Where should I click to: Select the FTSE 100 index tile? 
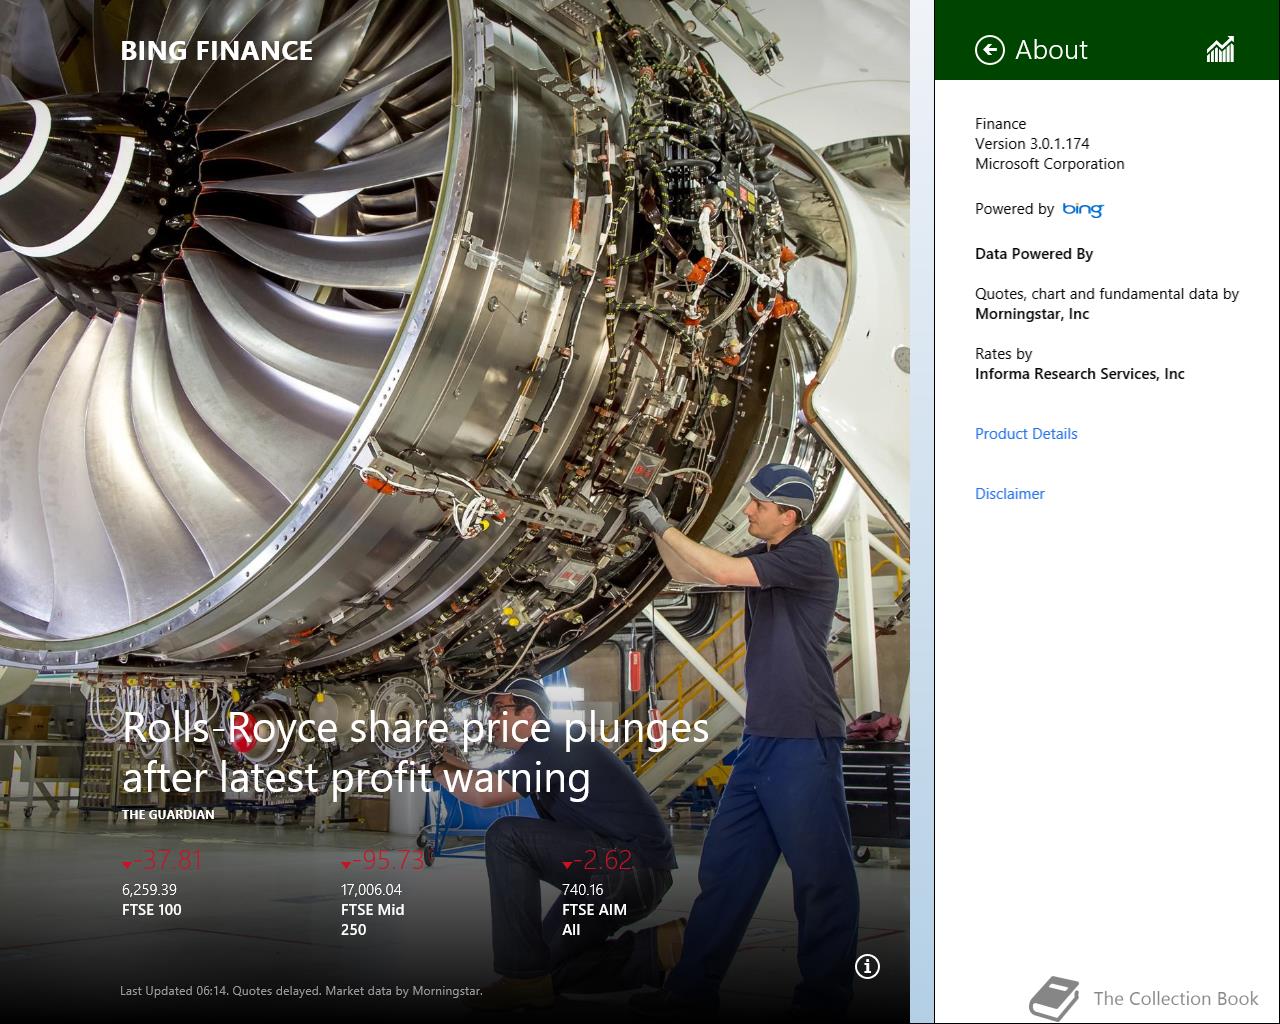[x=163, y=885]
